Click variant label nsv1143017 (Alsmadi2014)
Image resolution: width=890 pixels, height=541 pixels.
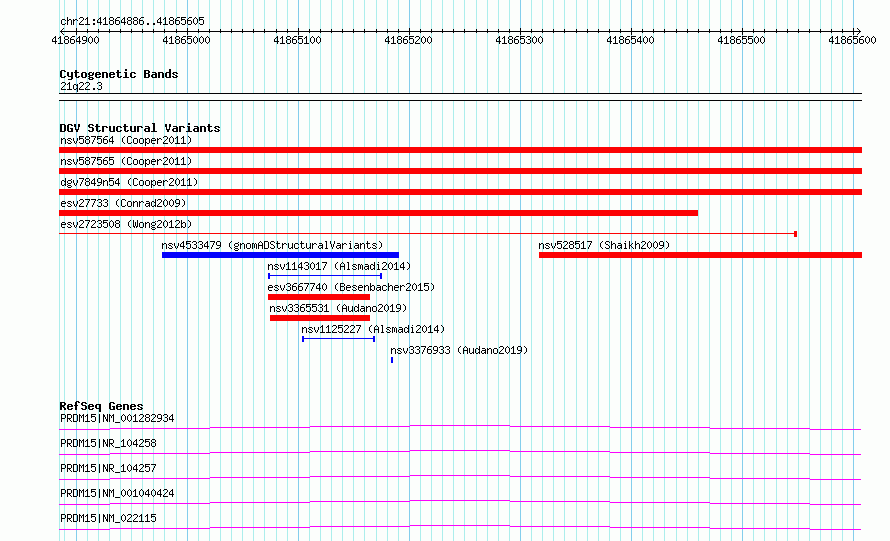point(339,266)
